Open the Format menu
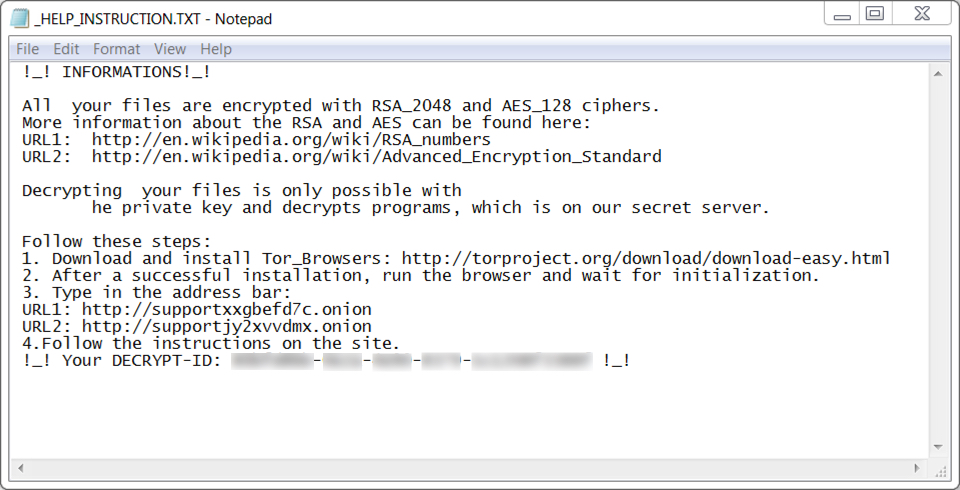Viewport: 960px width, 490px height. (x=116, y=49)
